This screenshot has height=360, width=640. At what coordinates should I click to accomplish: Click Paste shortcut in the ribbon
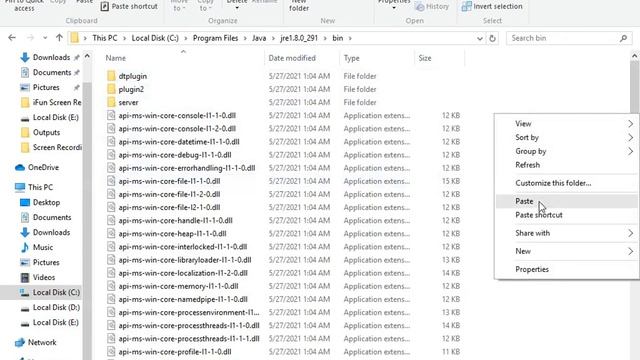[x=129, y=6]
